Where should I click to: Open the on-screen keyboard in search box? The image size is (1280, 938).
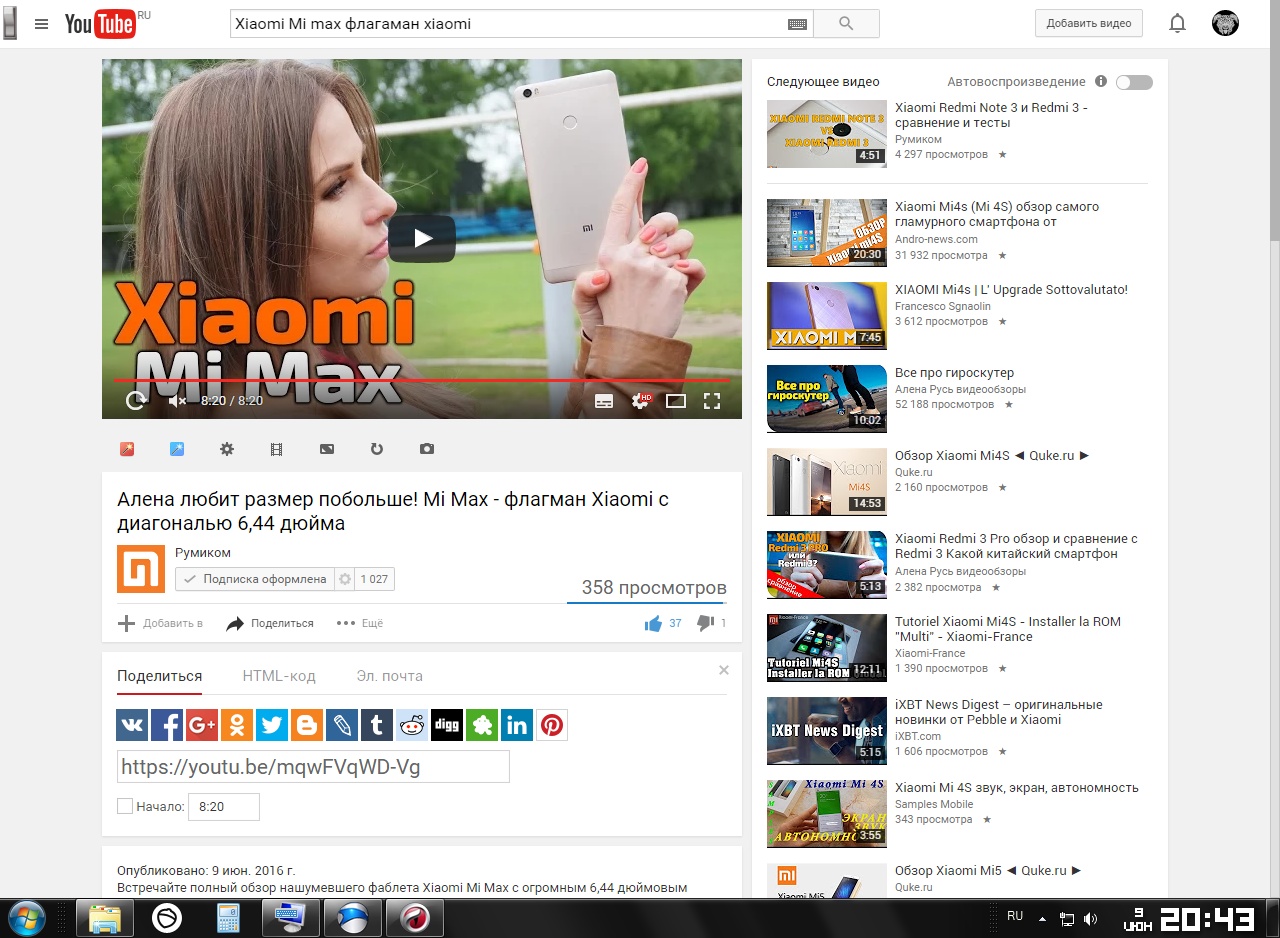797,24
